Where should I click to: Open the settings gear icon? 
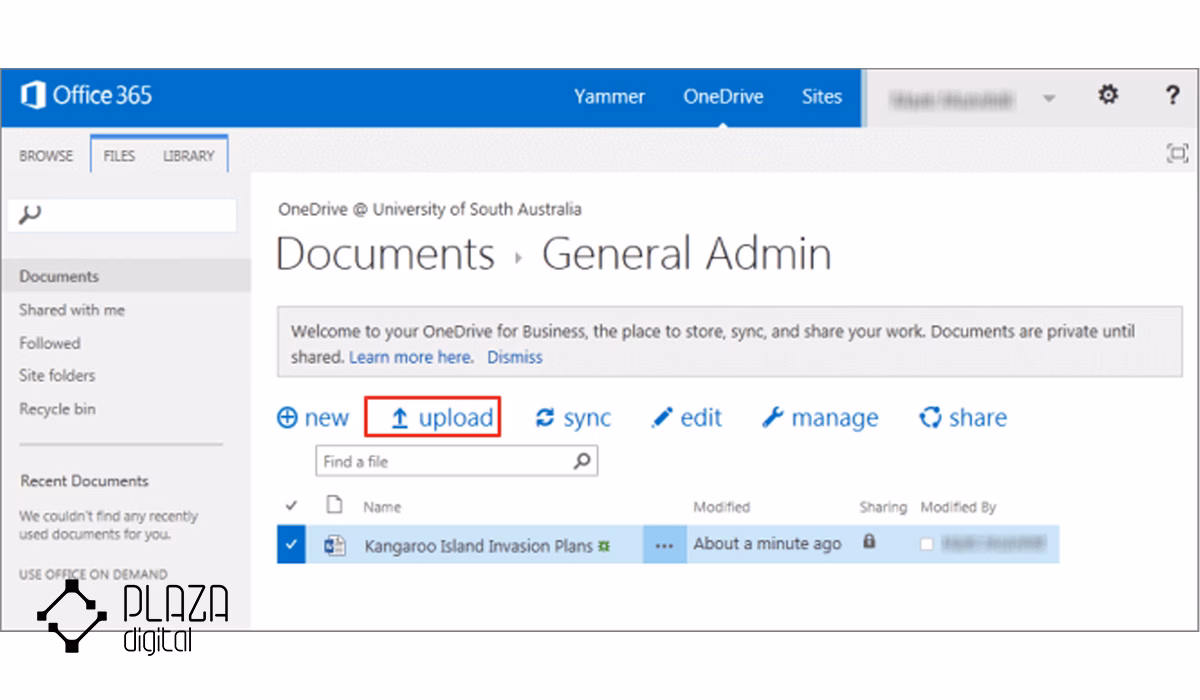[x=1108, y=96]
